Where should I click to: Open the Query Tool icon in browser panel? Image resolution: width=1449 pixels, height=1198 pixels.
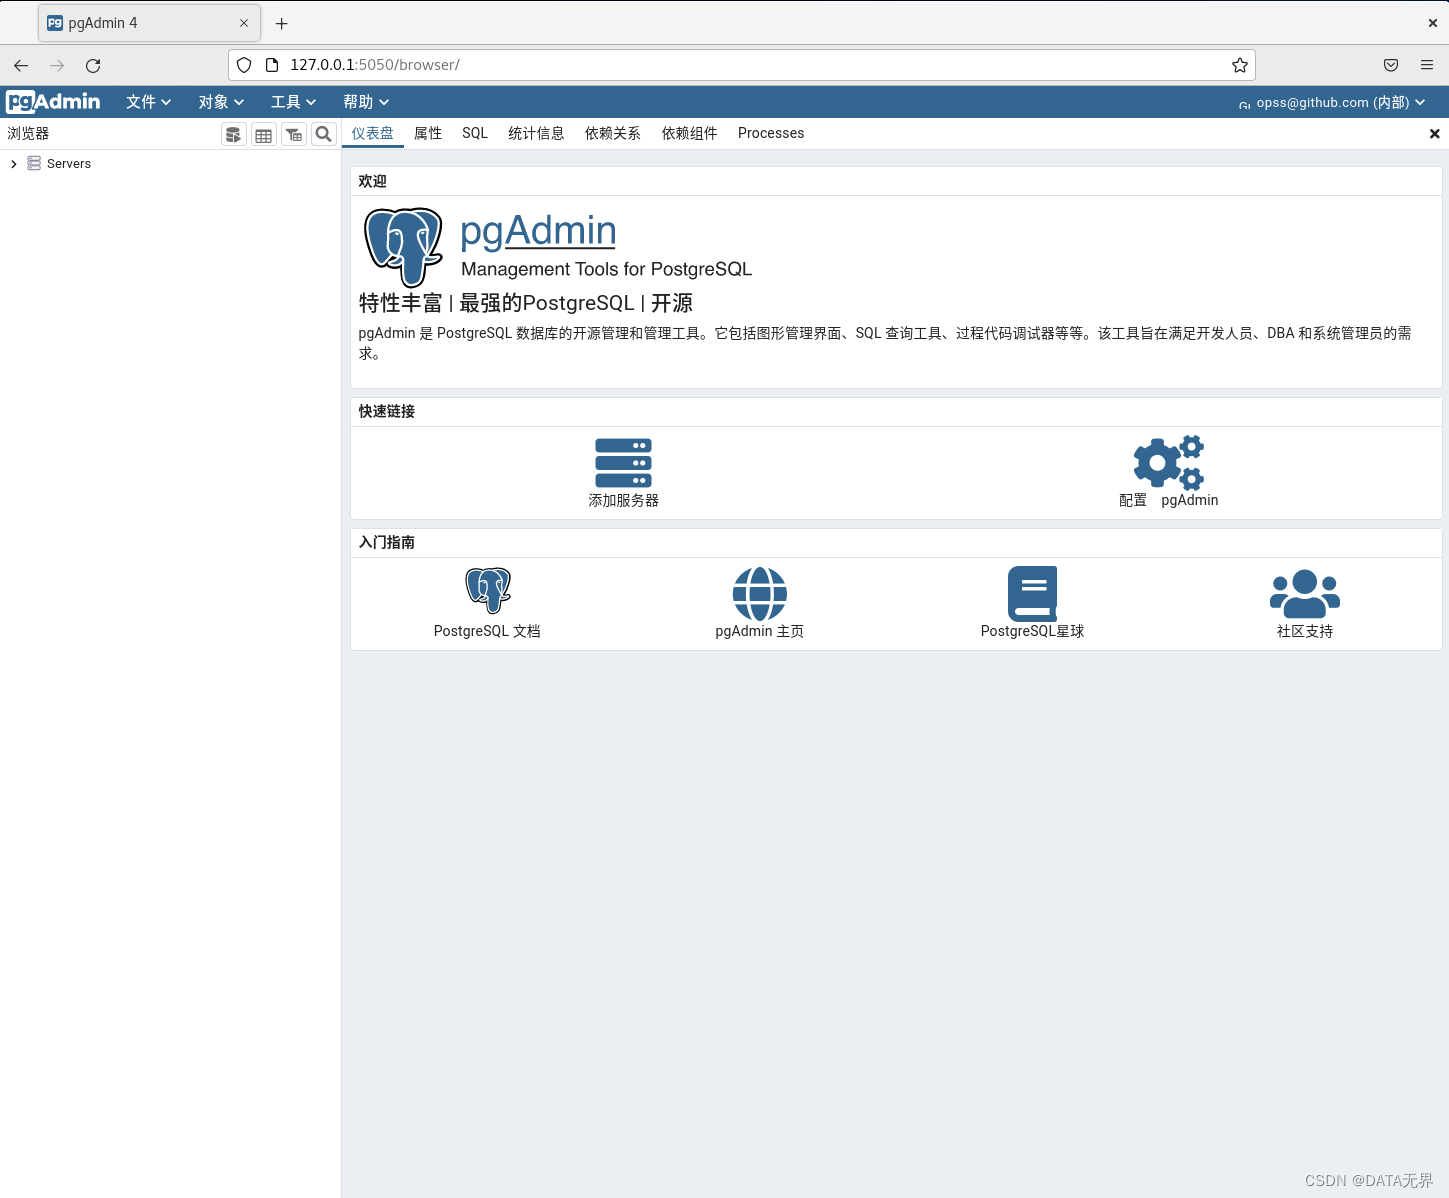[x=234, y=134]
